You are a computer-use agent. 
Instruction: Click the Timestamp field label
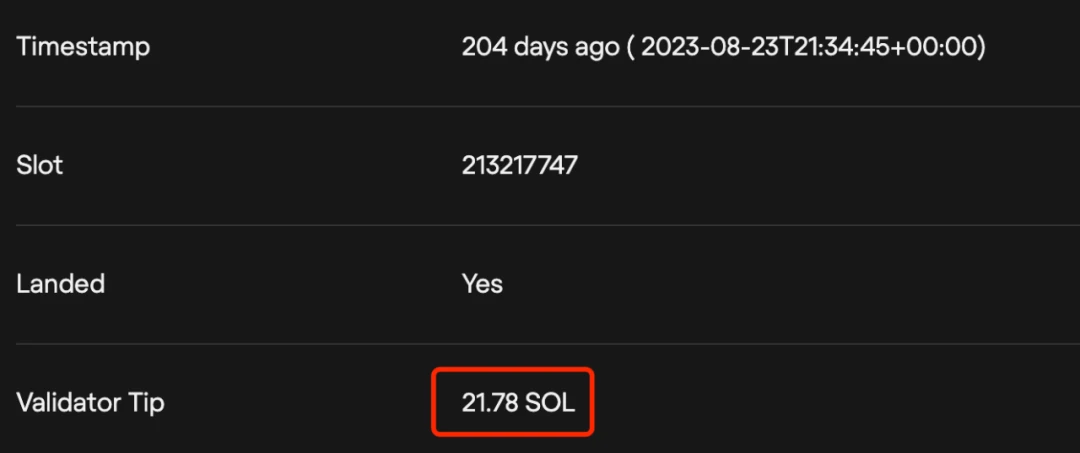pos(83,47)
